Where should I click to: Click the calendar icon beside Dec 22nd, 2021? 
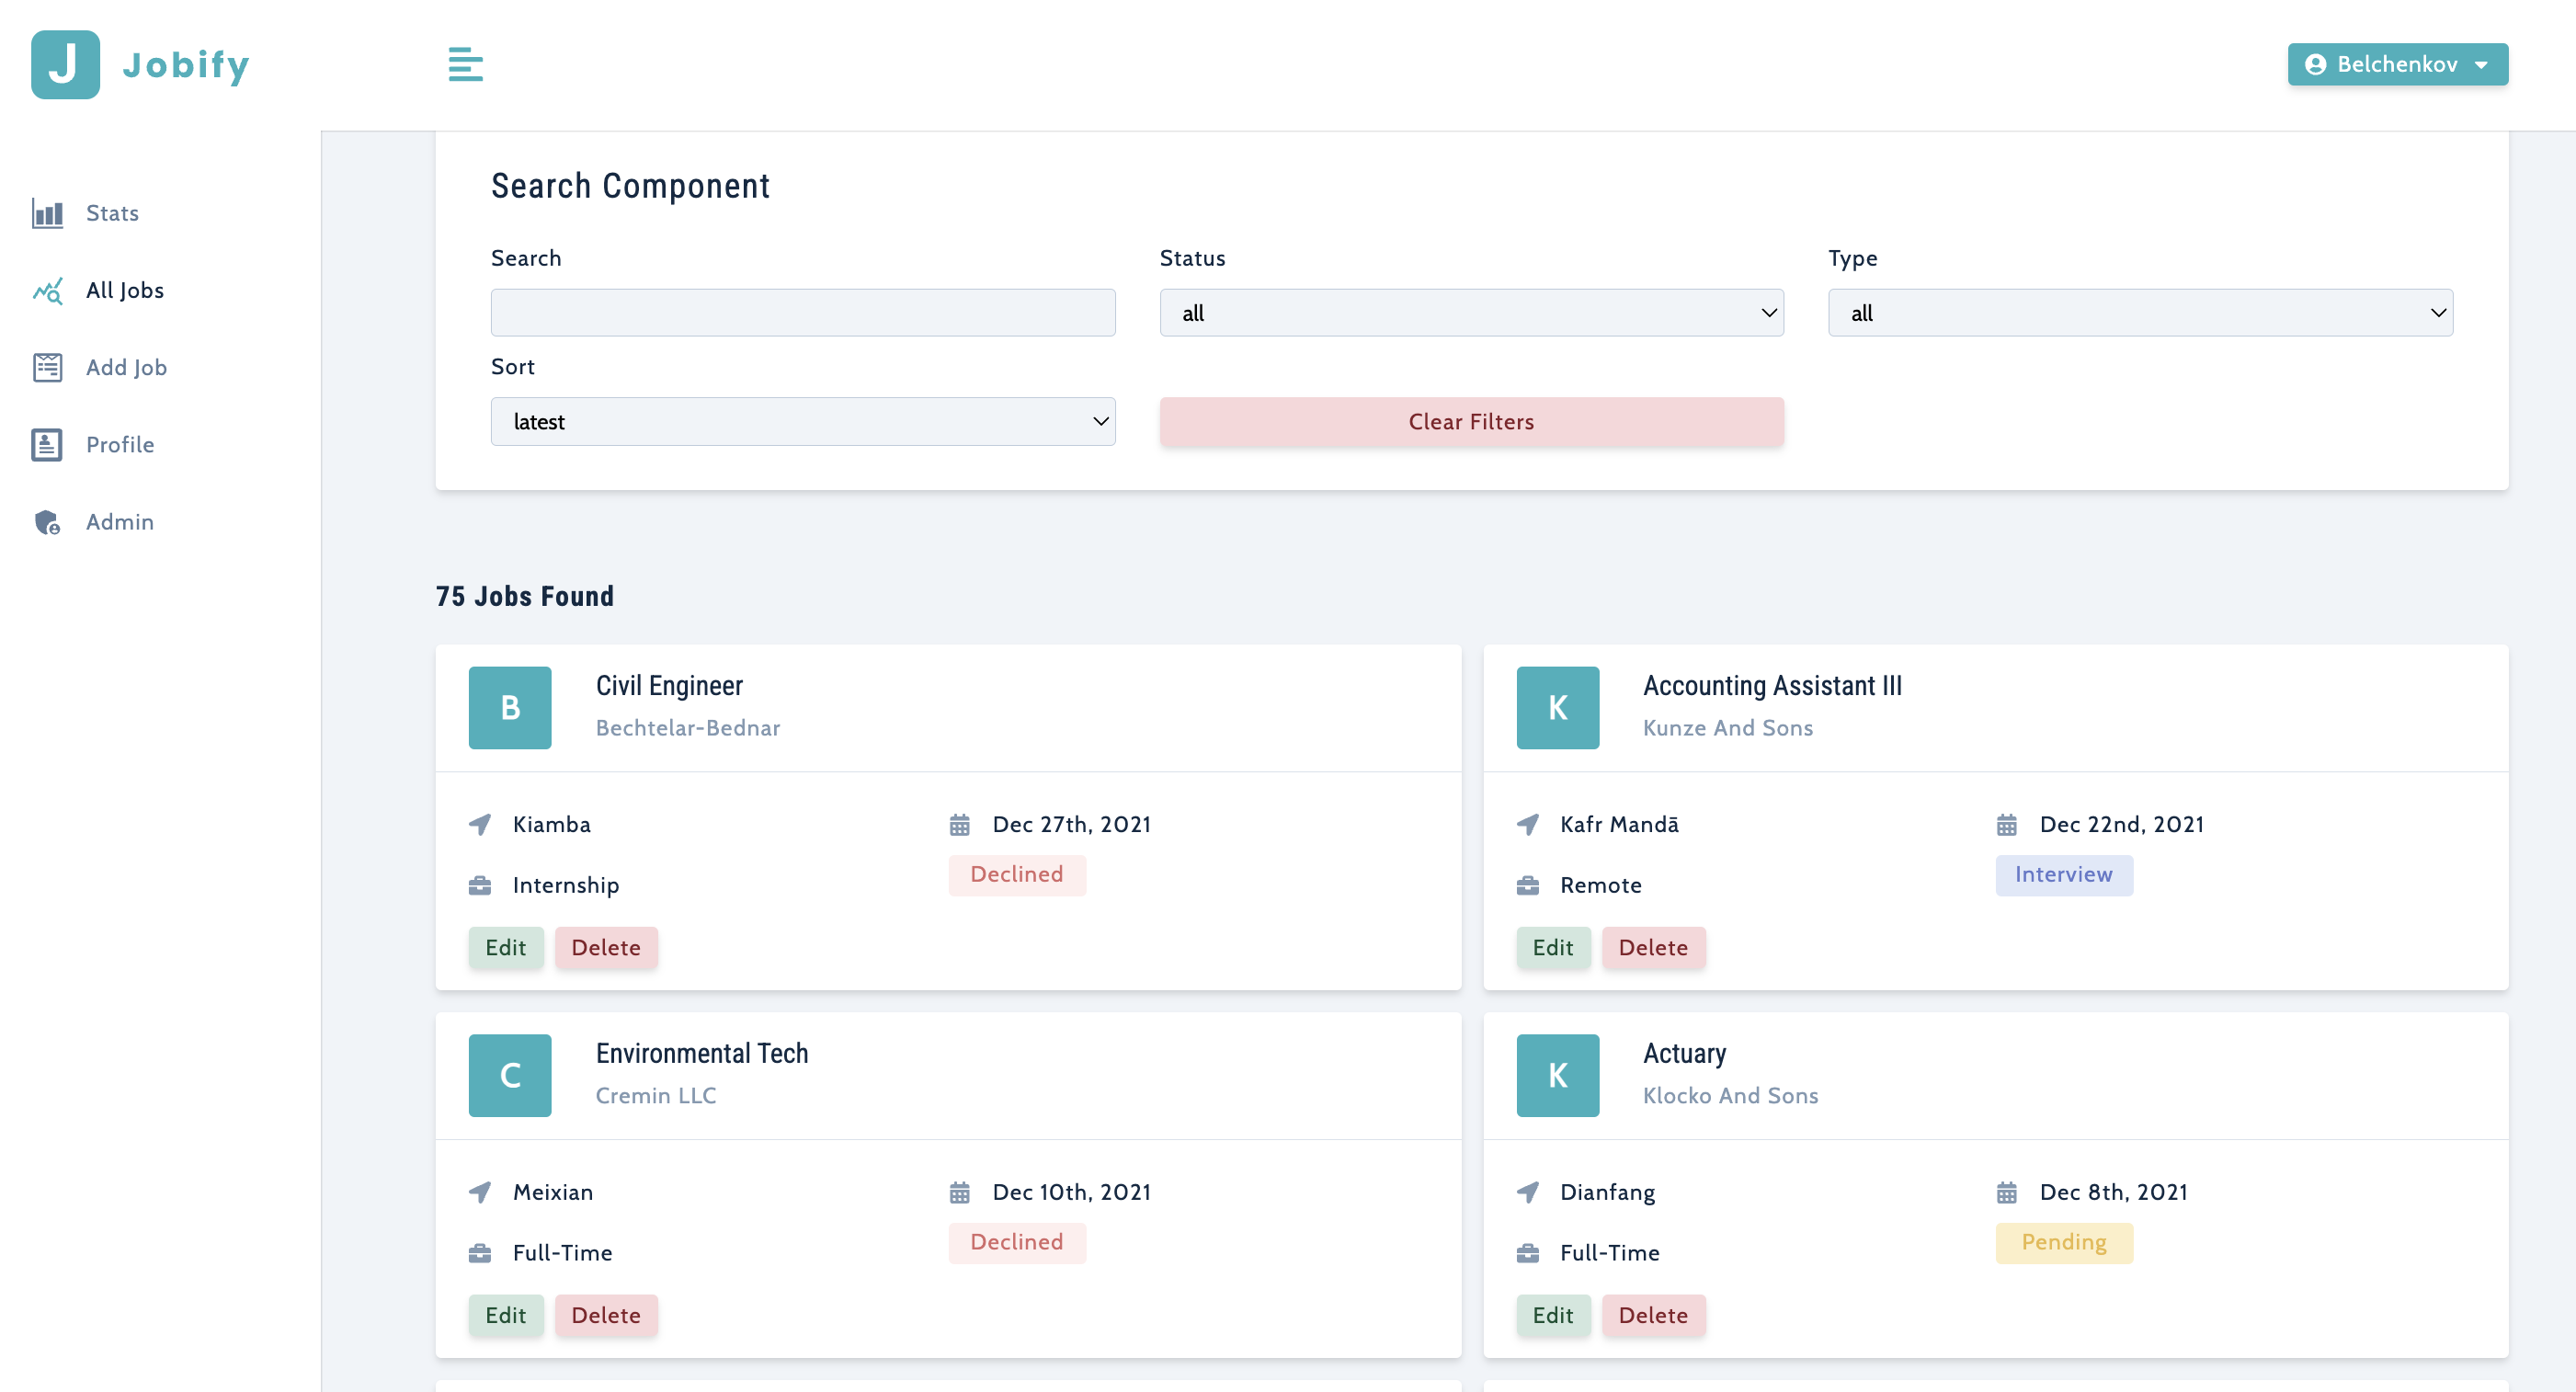(x=2006, y=825)
